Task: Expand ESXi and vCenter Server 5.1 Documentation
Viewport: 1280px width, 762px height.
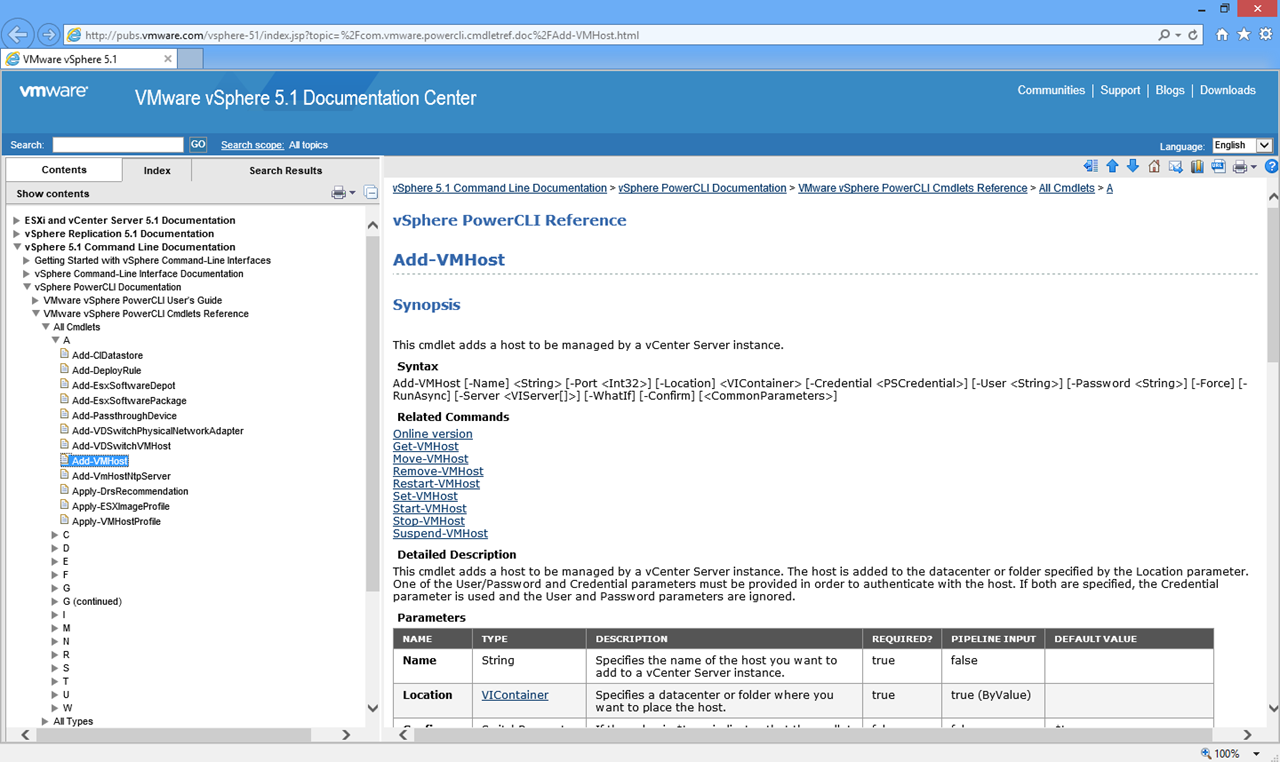Action: point(16,220)
